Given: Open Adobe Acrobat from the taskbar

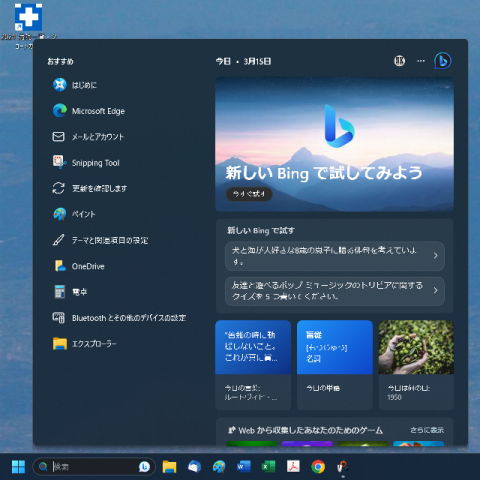Looking at the screenshot, I should [x=293, y=467].
